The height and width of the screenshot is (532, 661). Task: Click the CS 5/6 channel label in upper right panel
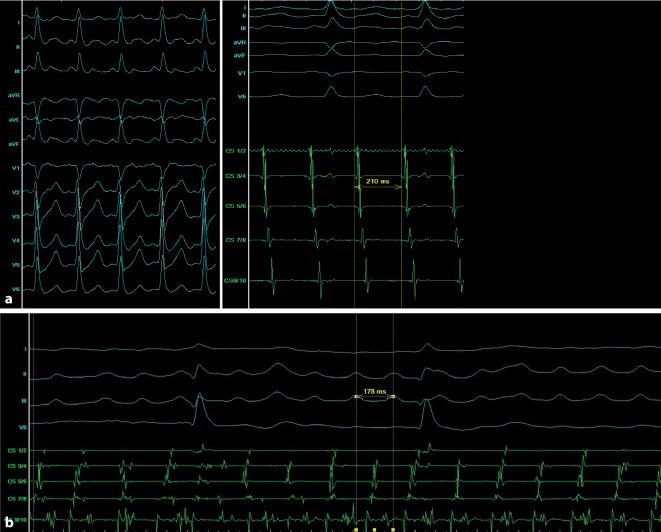coord(238,206)
